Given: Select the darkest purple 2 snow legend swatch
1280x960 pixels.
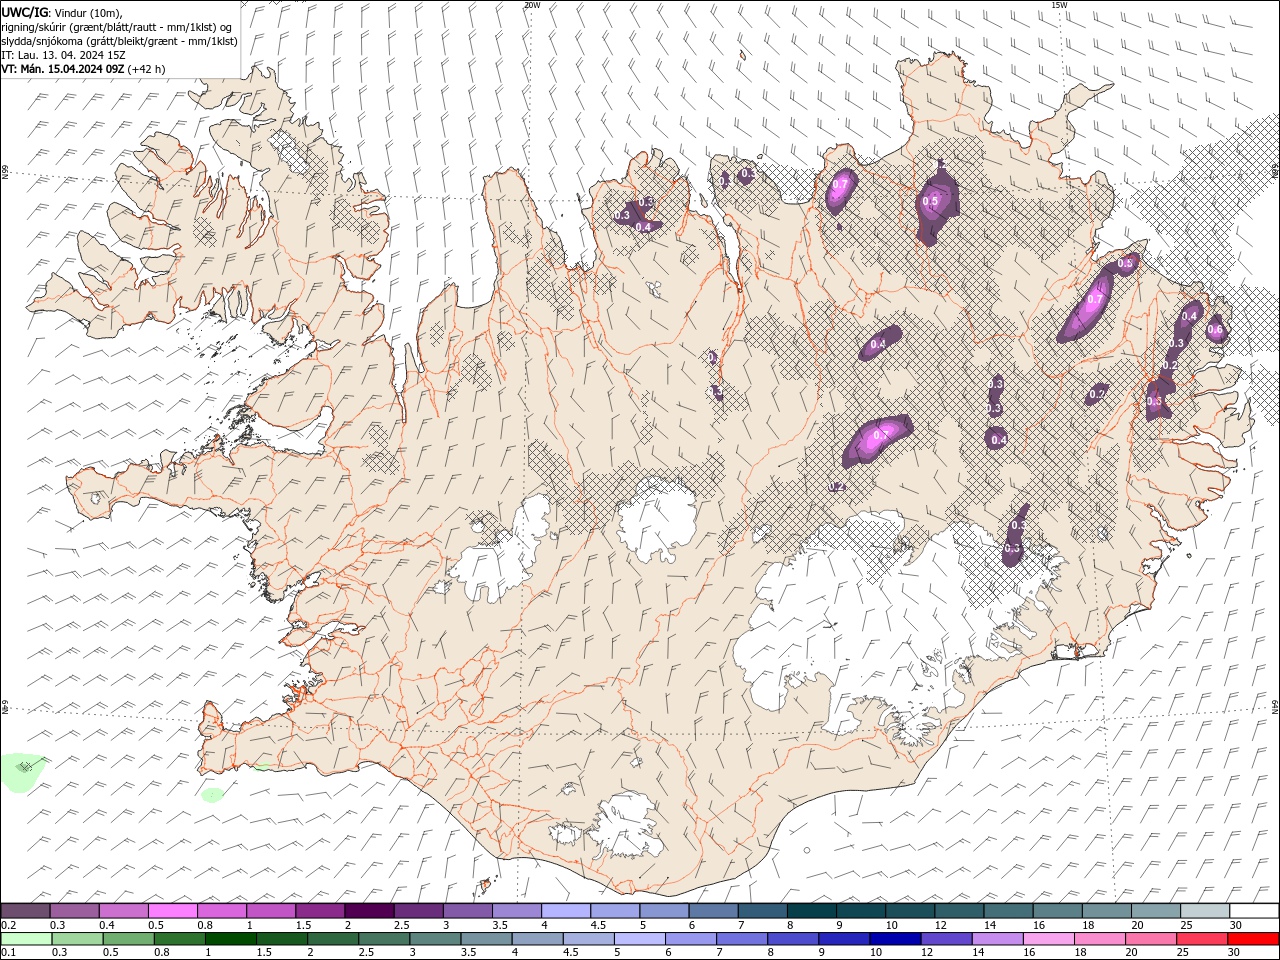Looking at the screenshot, I should [369, 911].
